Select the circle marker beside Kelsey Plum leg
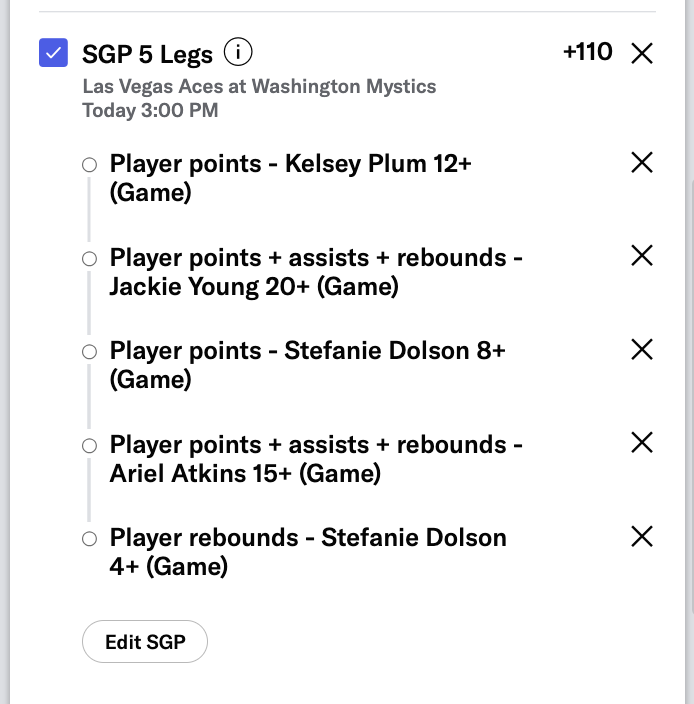This screenshot has width=694, height=704. tap(90, 165)
